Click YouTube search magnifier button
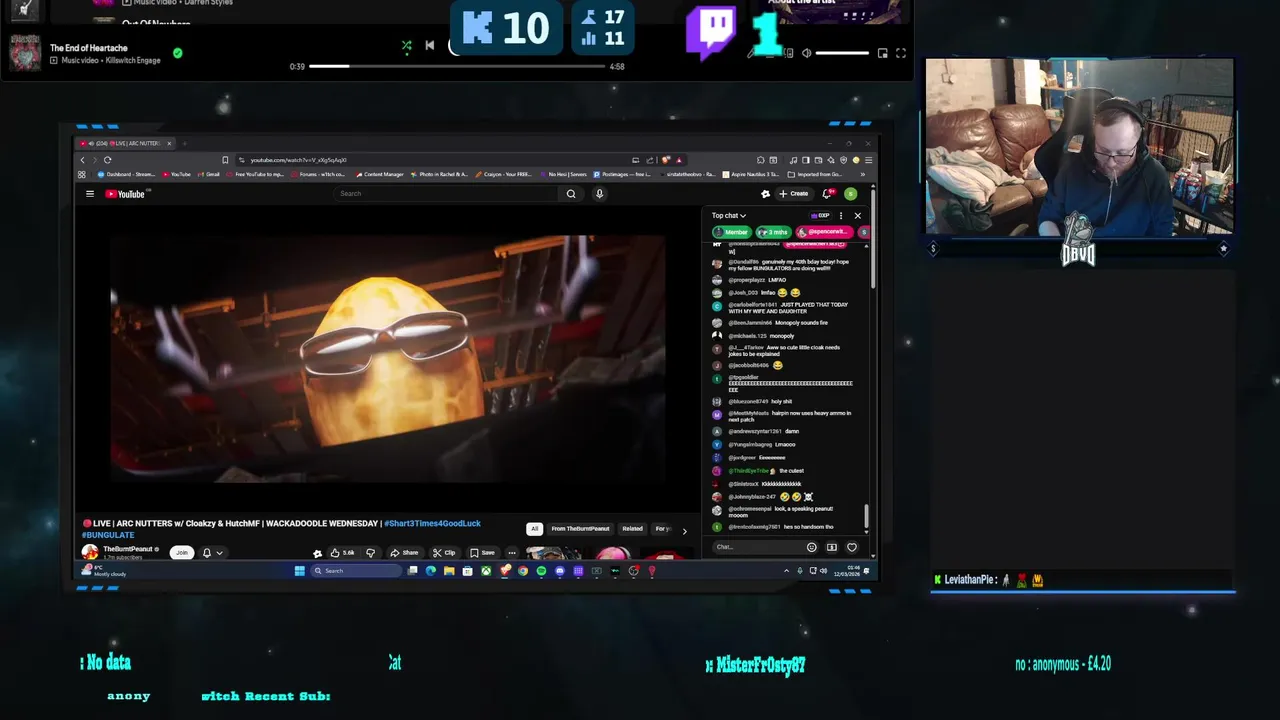 pyautogui.click(x=571, y=194)
